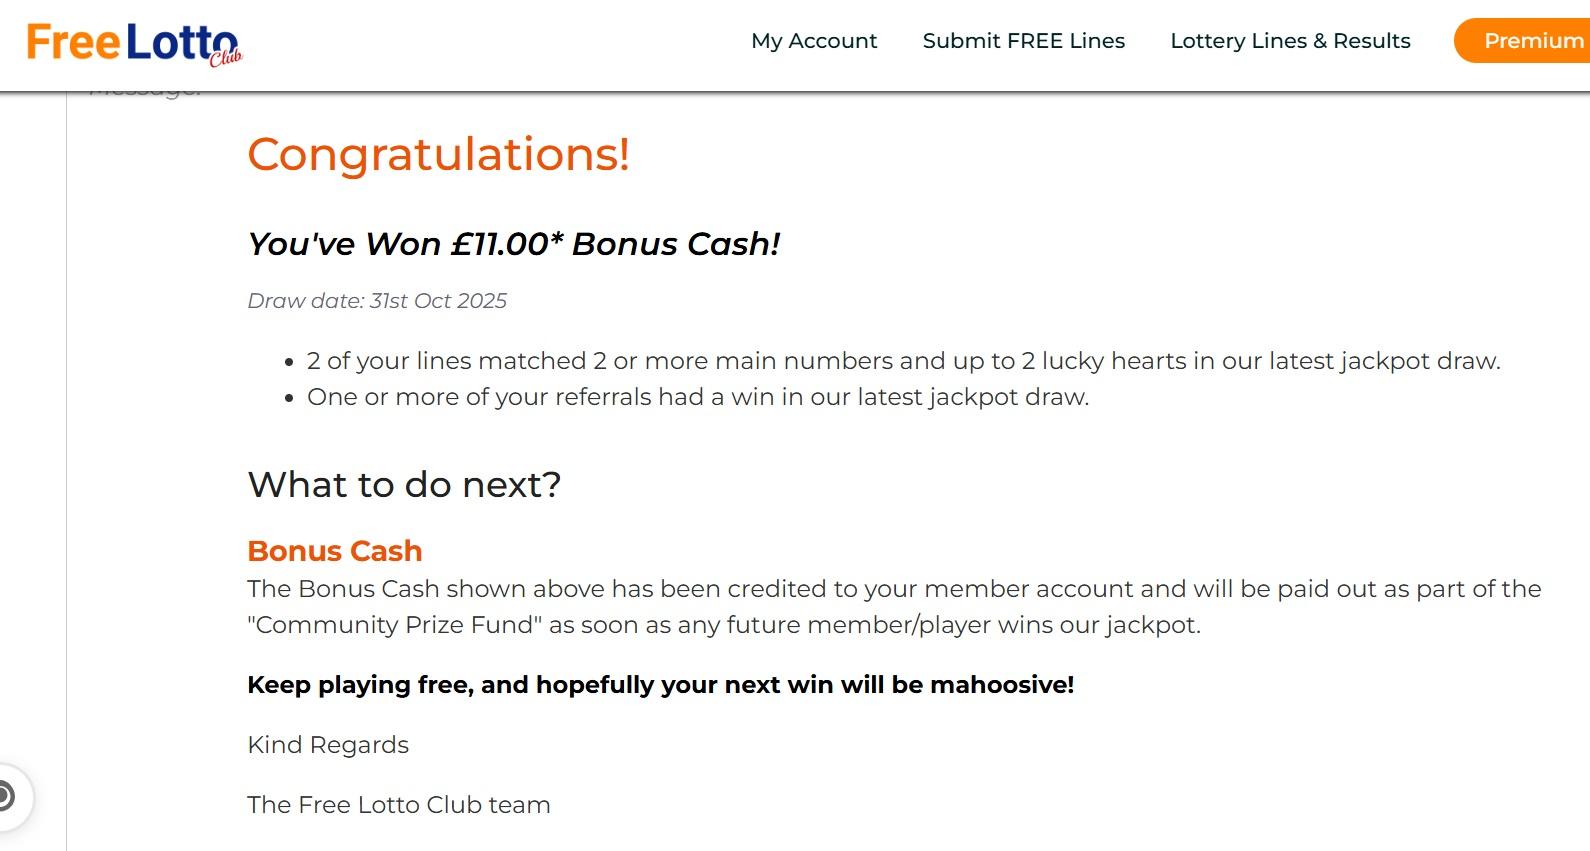Screen dimensions: 1590x851
Task: Click the bullet about referrals winning
Action: [x=697, y=397]
